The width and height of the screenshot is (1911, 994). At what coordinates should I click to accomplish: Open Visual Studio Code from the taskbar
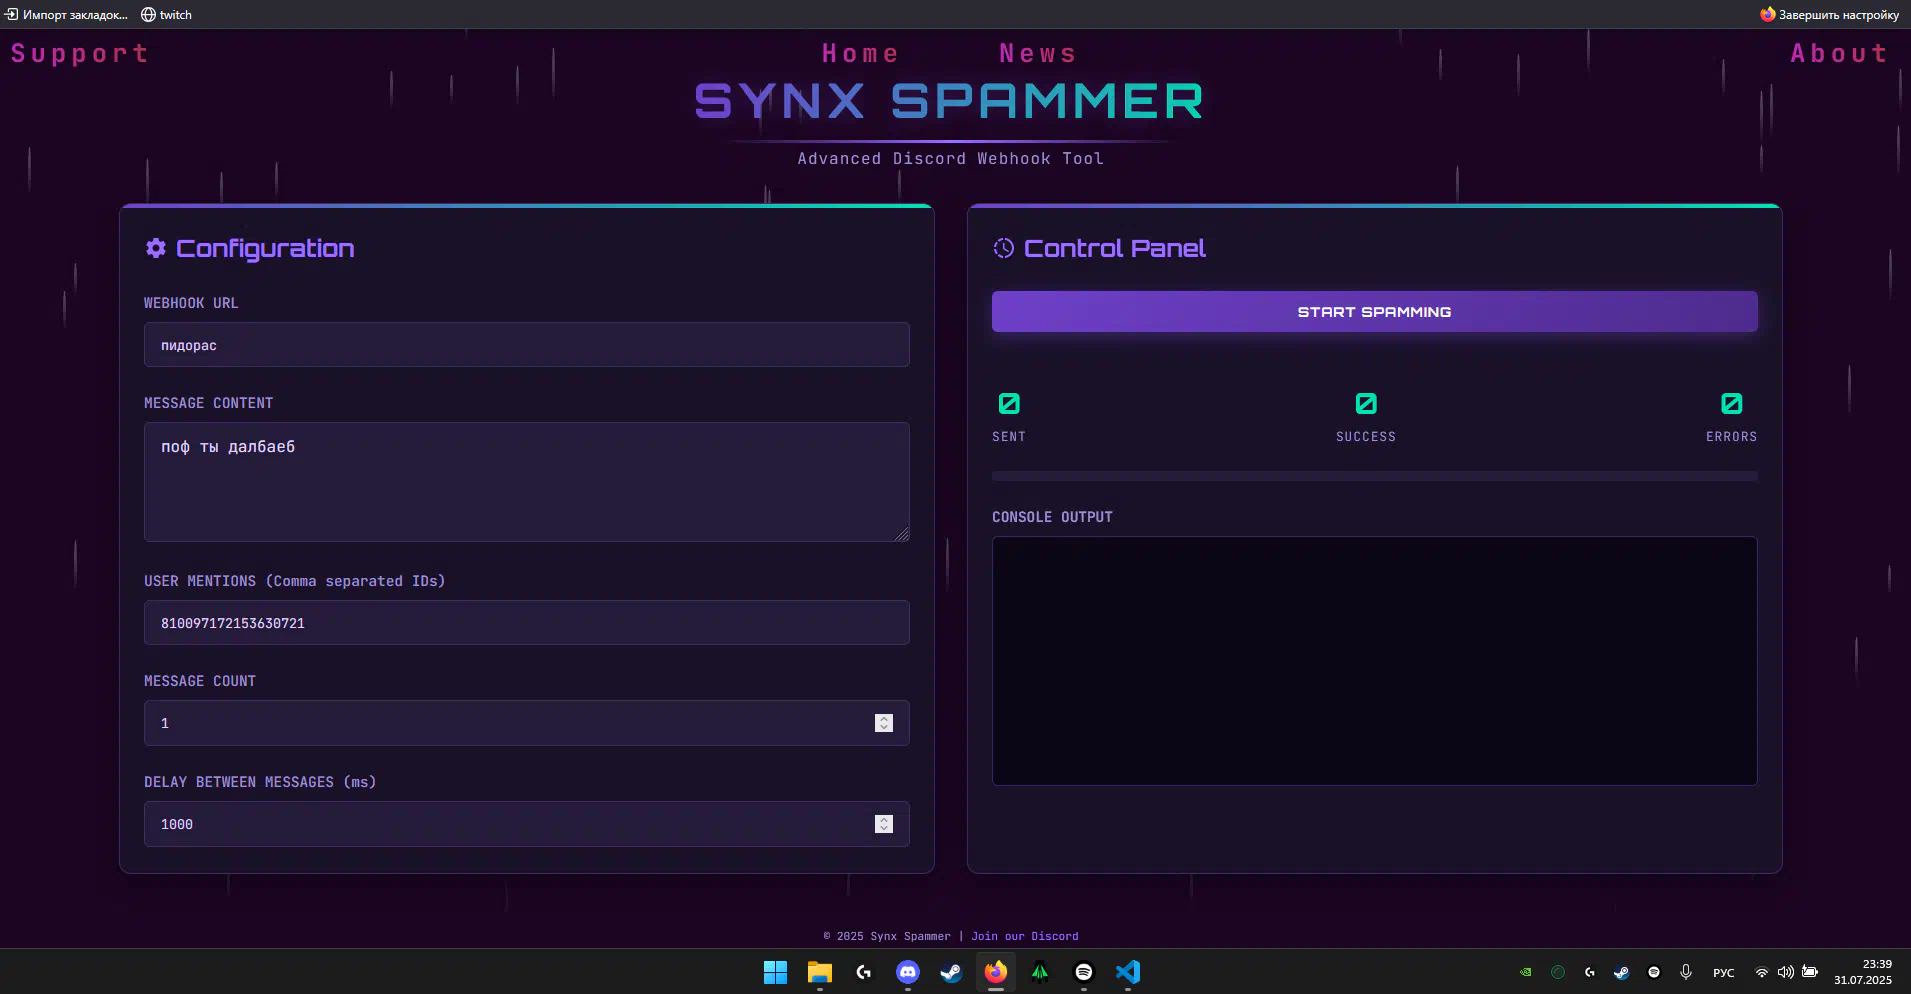(1128, 972)
